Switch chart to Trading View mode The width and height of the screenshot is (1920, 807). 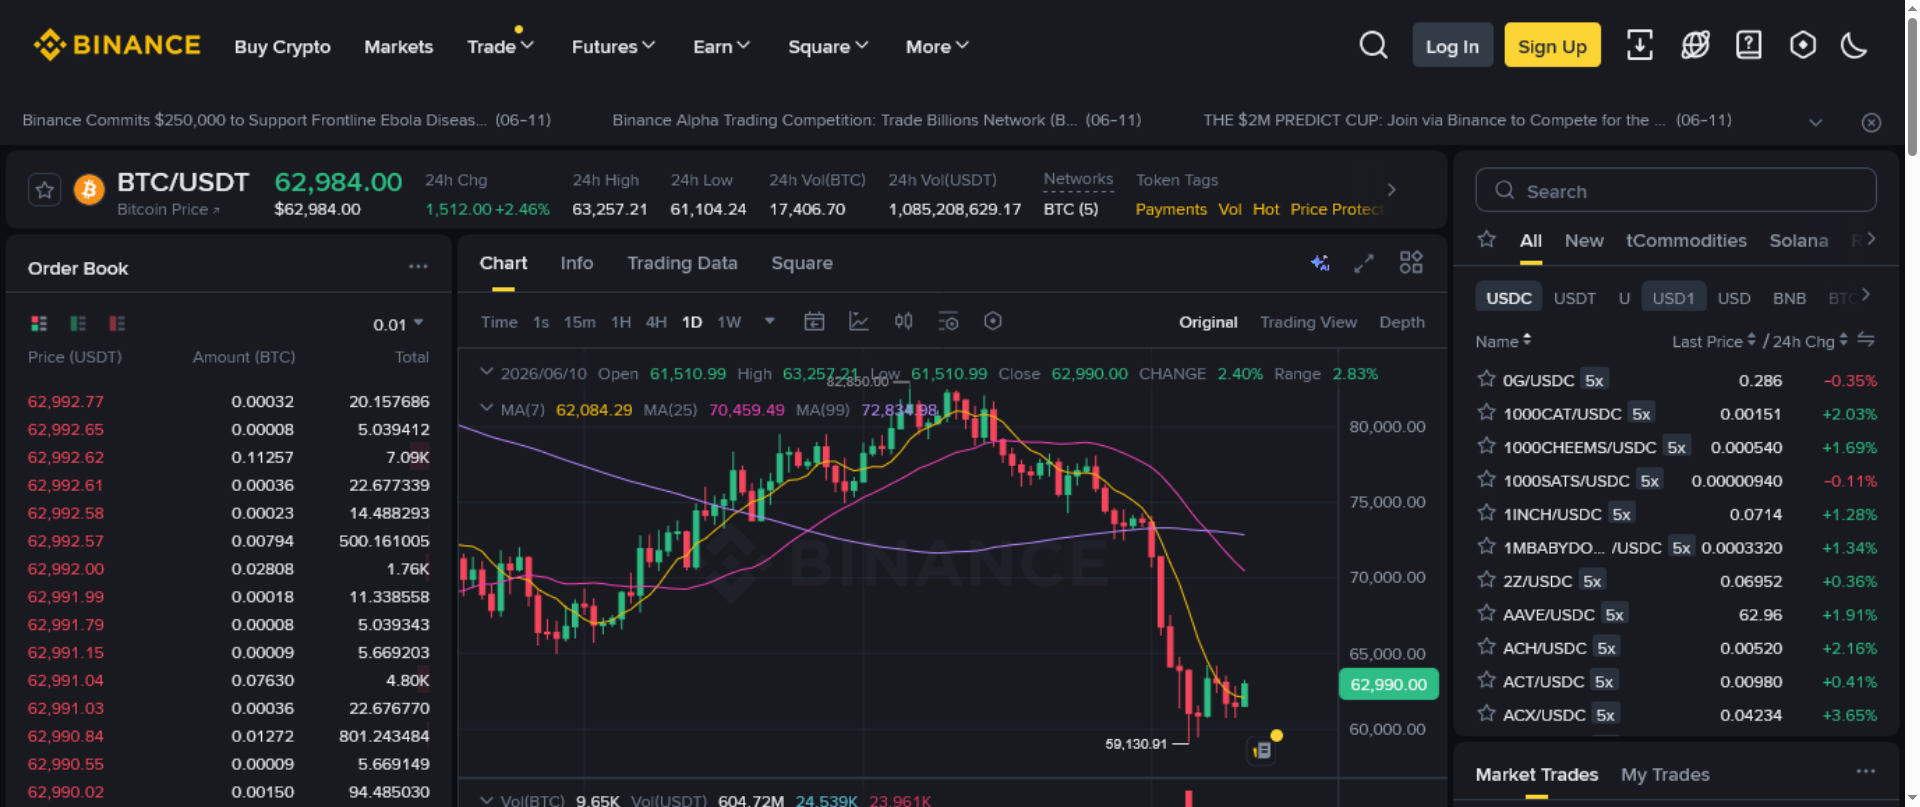click(1308, 322)
